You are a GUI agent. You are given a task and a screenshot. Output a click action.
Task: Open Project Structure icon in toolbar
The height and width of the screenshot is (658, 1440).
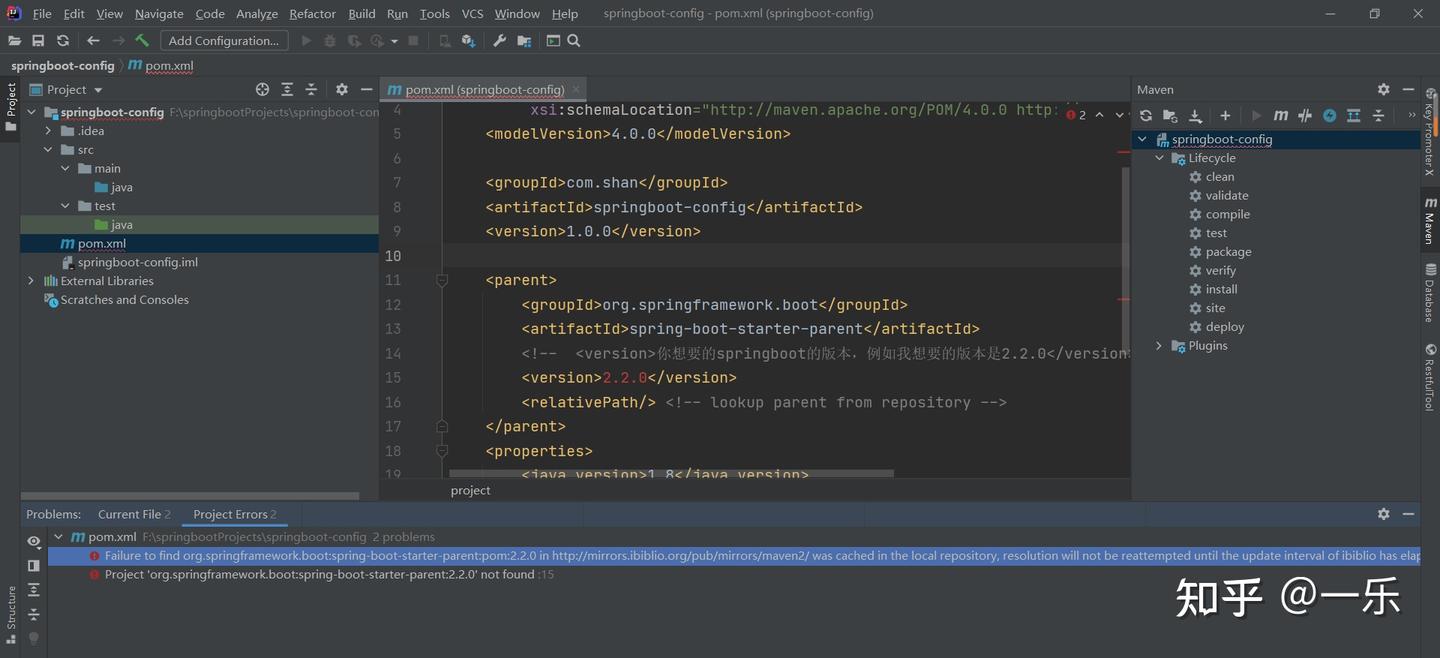point(524,41)
